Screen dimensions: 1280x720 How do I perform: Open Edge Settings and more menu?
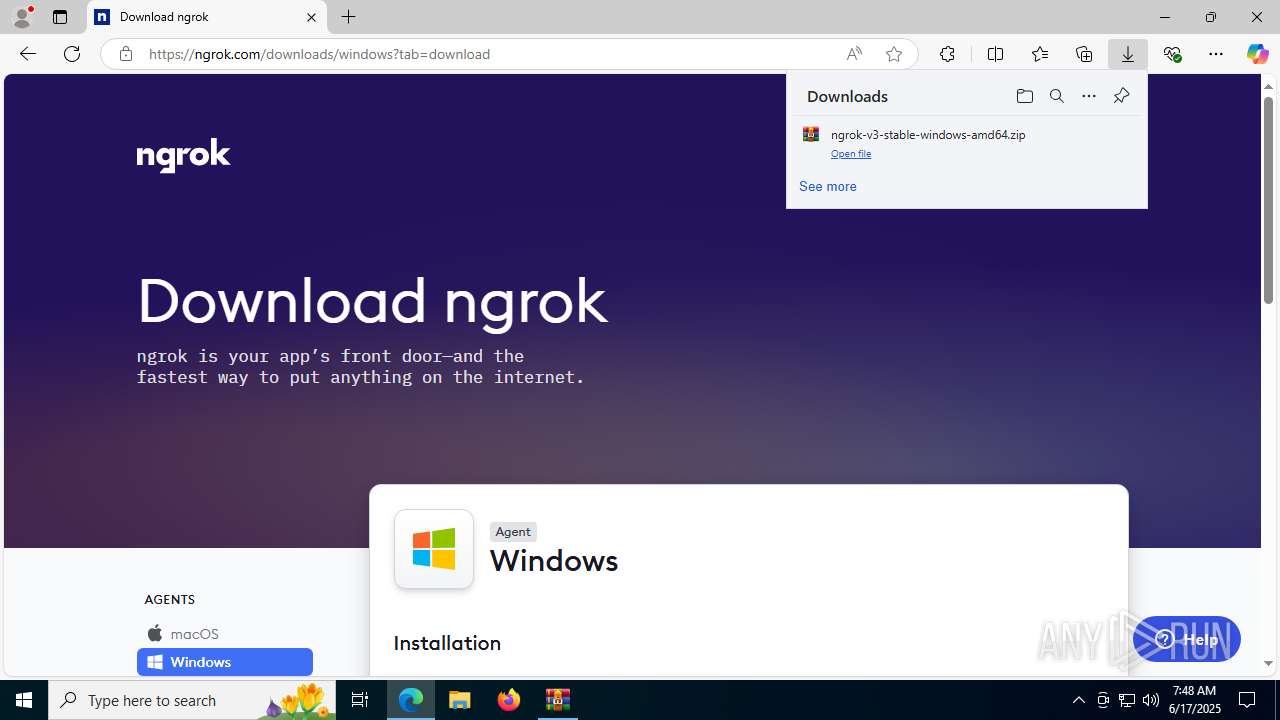pos(1216,54)
